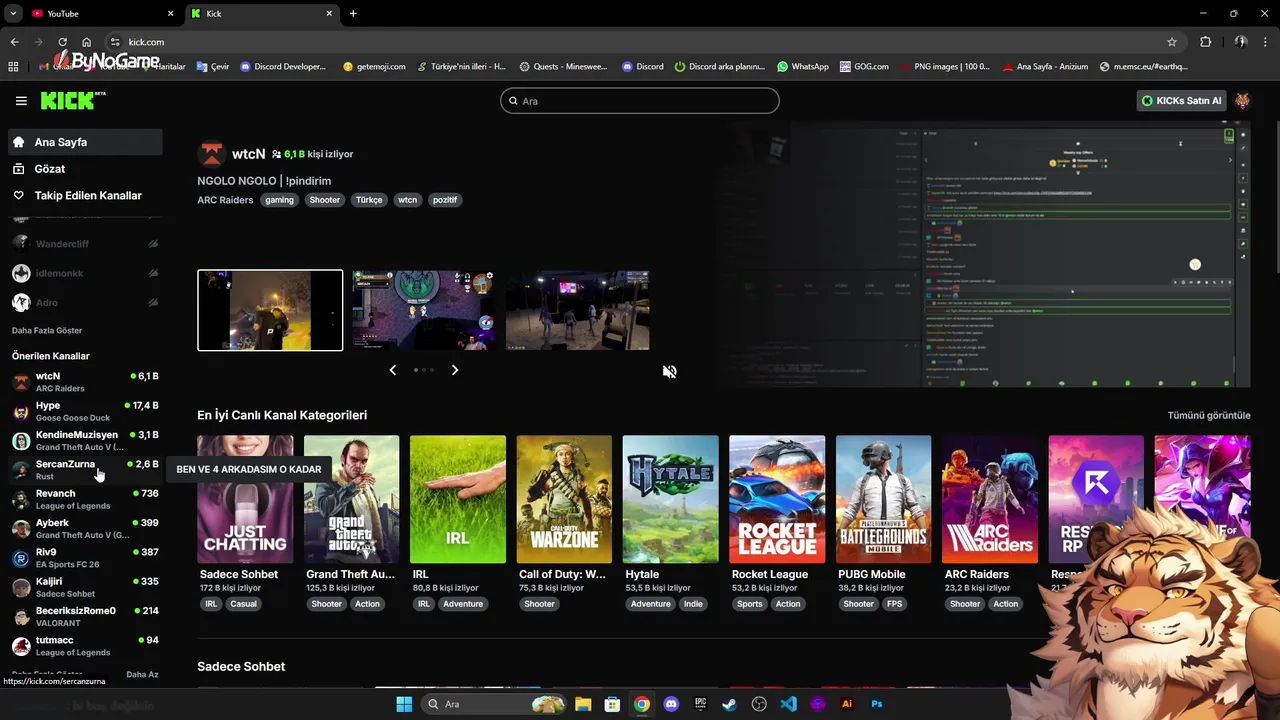Click the Windows taskbar Ara search box
Viewport: 1280px width, 720px height.
coord(494,704)
